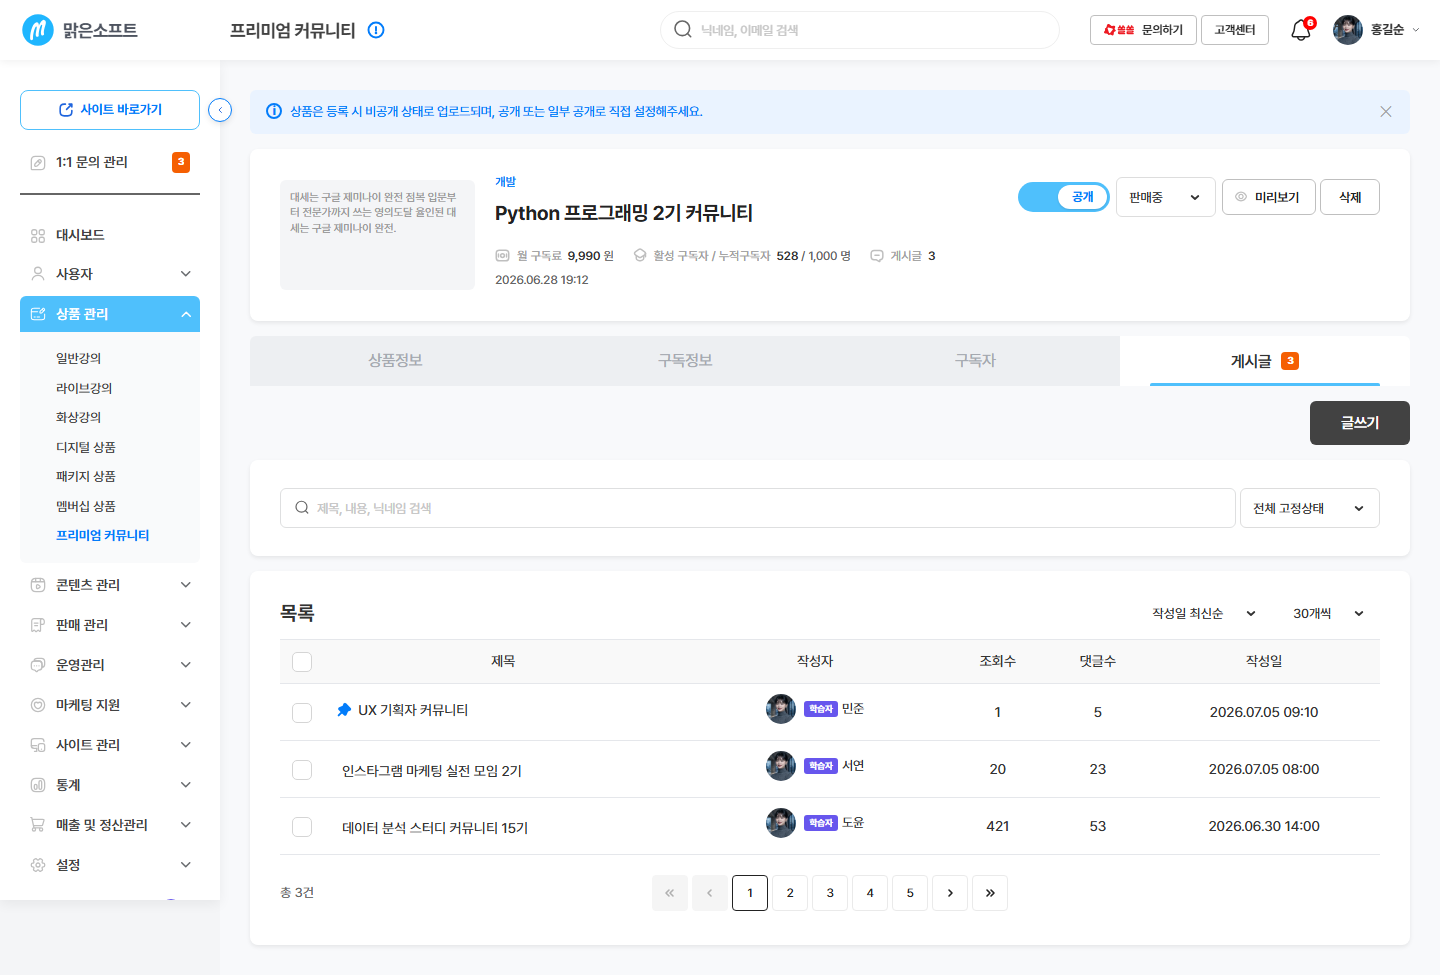Open the 판매중 status dropdown
Screen dimensions: 1440x975
pyautogui.click(x=1166, y=197)
